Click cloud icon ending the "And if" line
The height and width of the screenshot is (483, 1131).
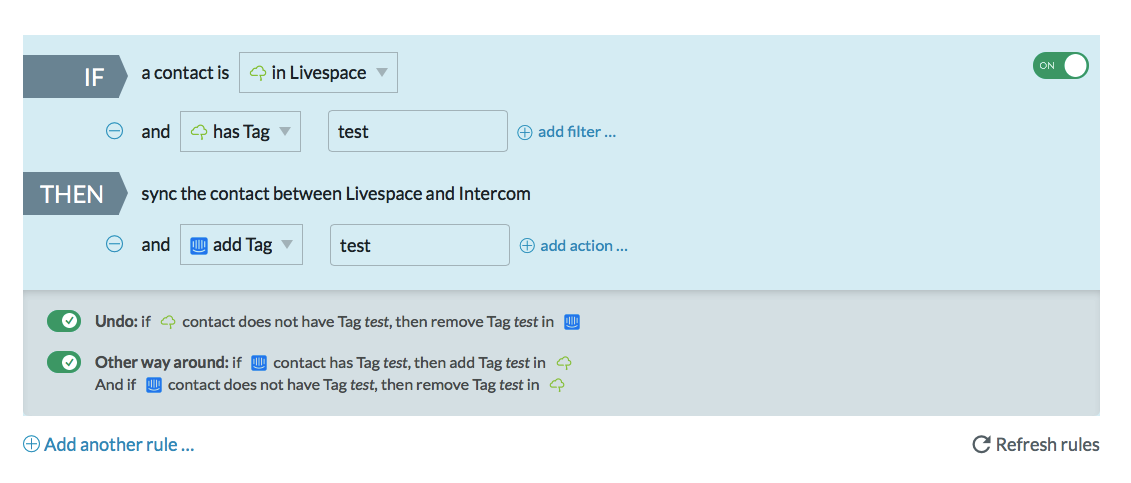tap(557, 385)
